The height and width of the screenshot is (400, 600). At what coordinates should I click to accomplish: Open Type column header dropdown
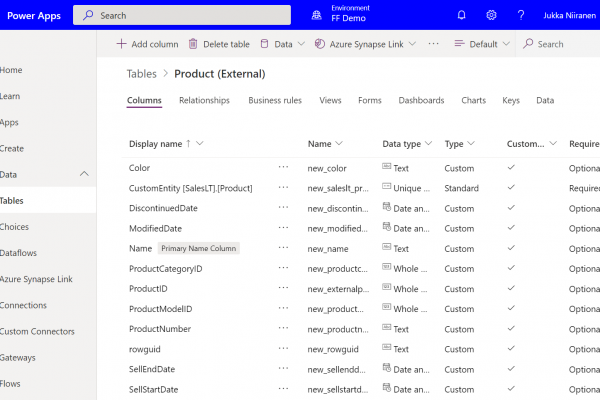click(471, 144)
